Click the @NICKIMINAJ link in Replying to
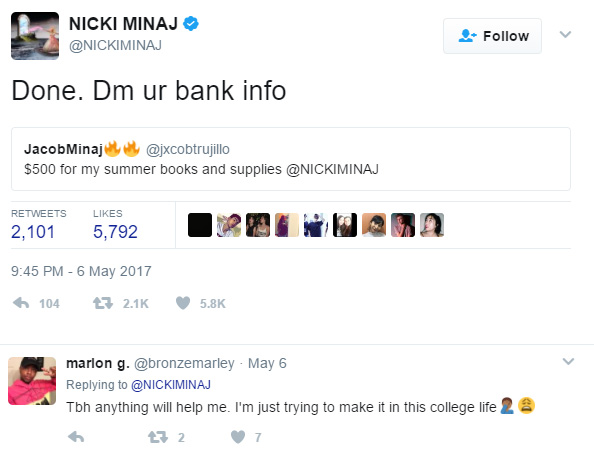Viewport: 594px width, 455px height. coord(171,385)
